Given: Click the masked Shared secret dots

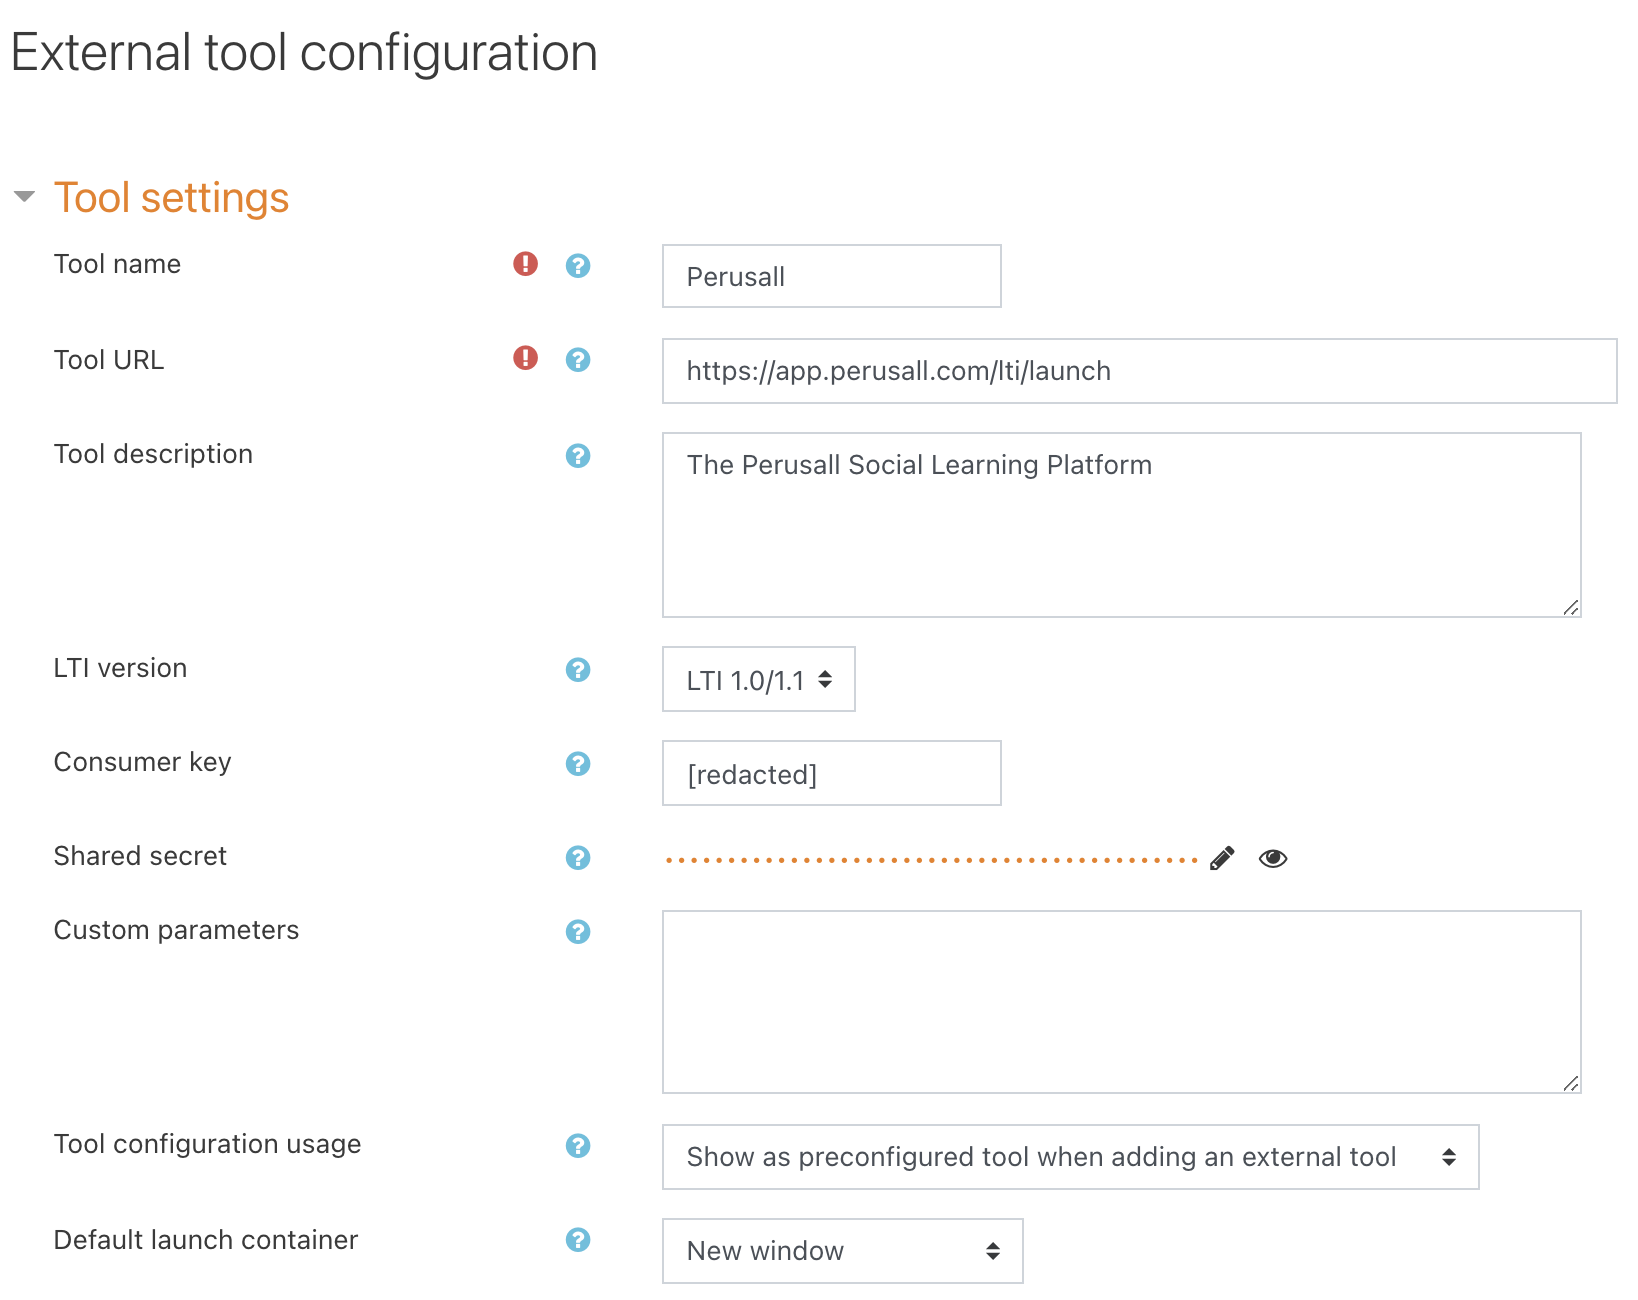Looking at the screenshot, I should [932, 860].
